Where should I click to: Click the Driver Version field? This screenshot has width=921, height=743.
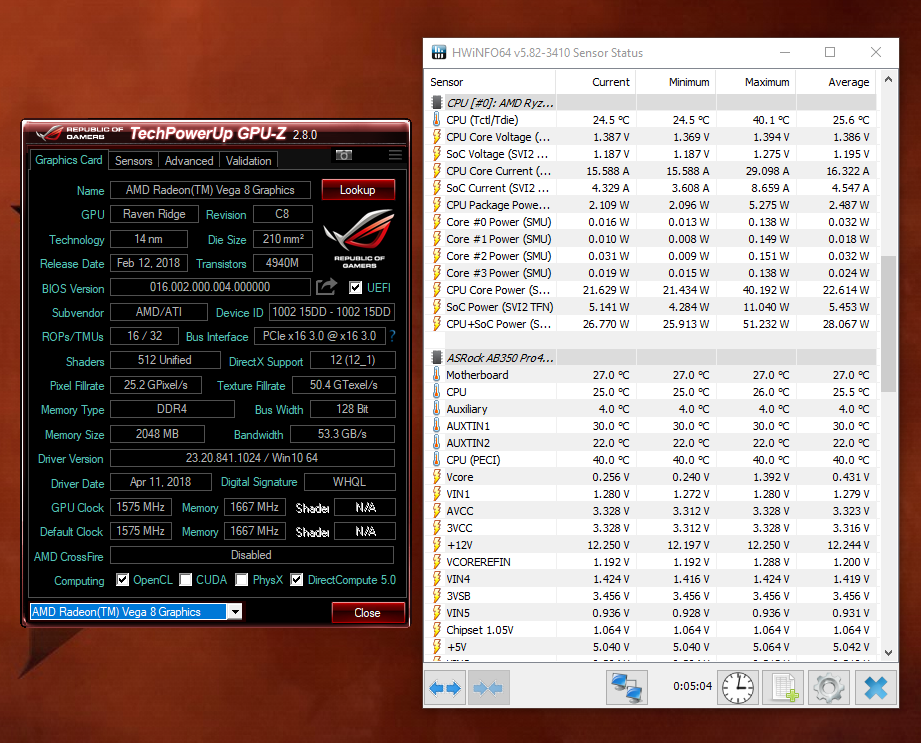coord(252,458)
